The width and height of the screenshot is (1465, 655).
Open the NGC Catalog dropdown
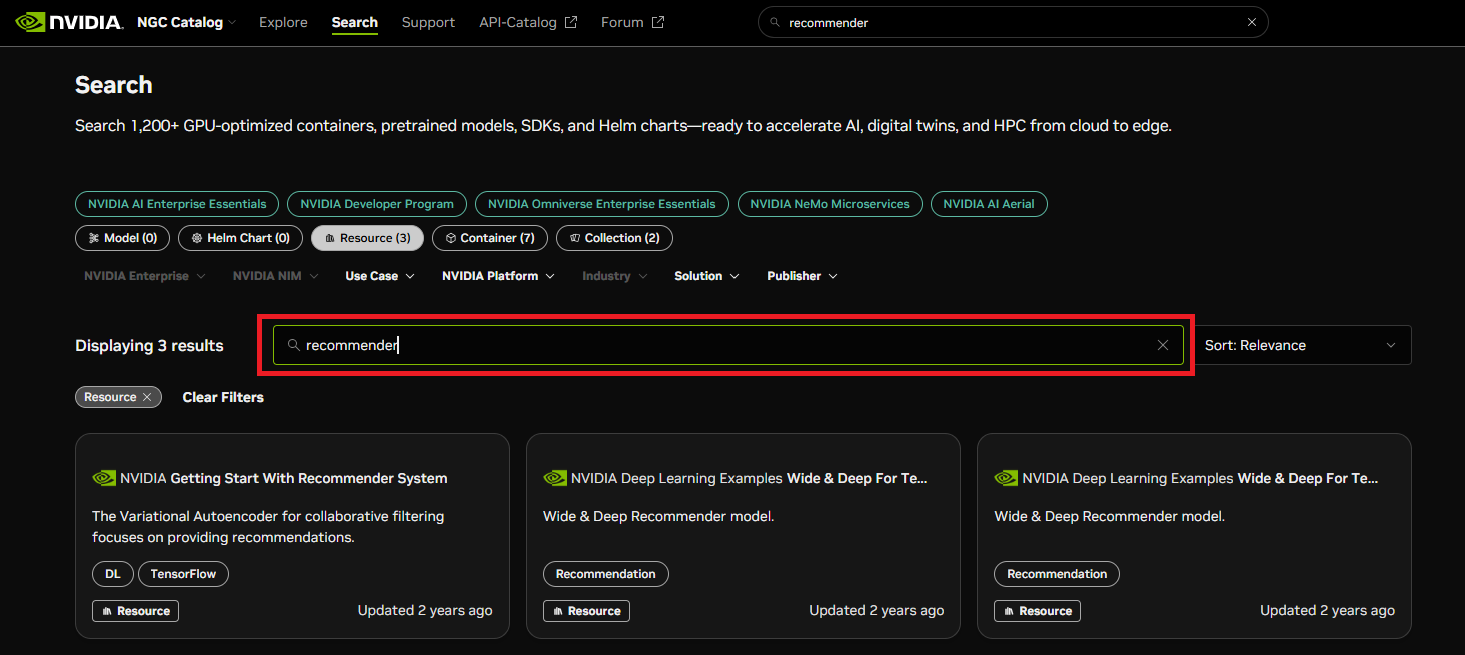tap(186, 22)
